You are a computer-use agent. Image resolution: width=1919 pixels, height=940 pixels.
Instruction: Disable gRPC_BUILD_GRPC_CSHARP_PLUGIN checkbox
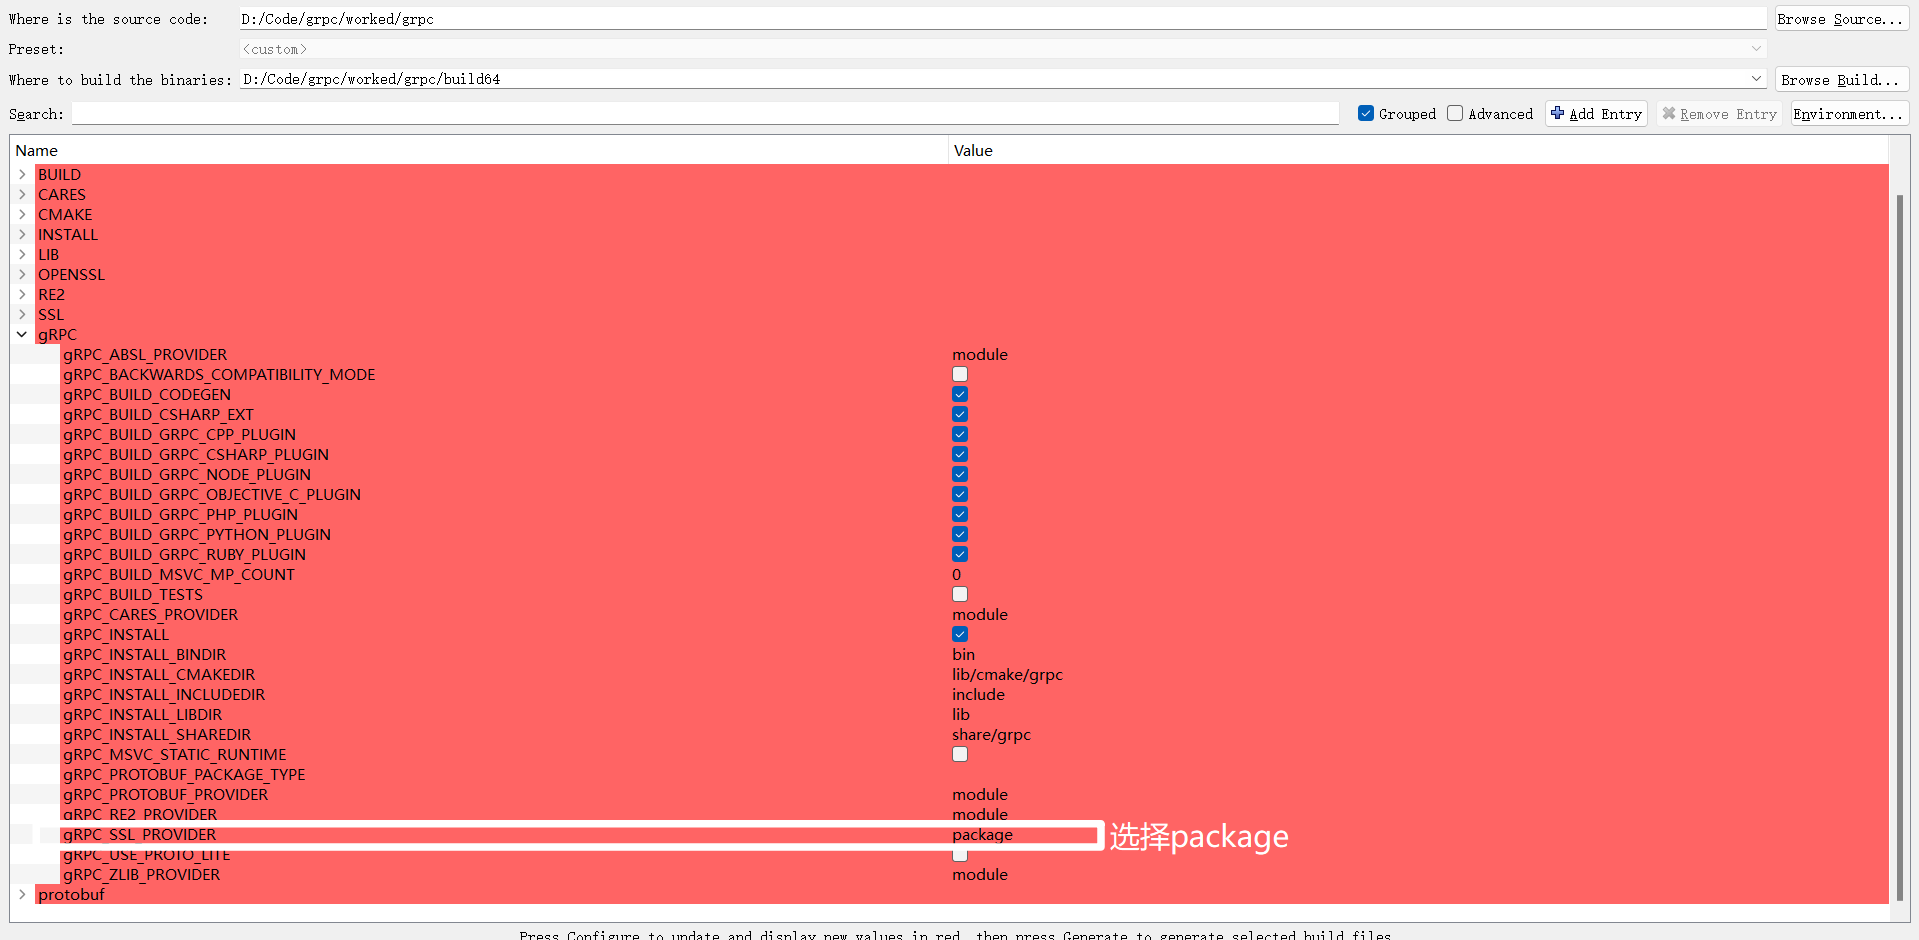(960, 455)
